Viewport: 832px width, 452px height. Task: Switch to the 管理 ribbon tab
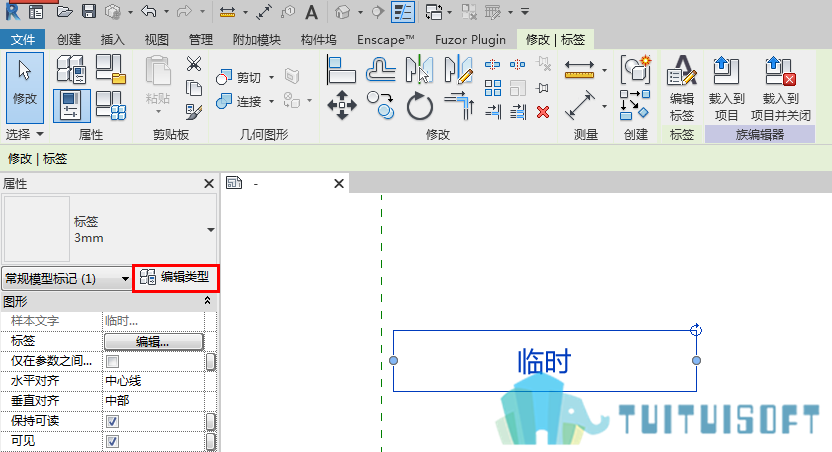click(x=201, y=39)
